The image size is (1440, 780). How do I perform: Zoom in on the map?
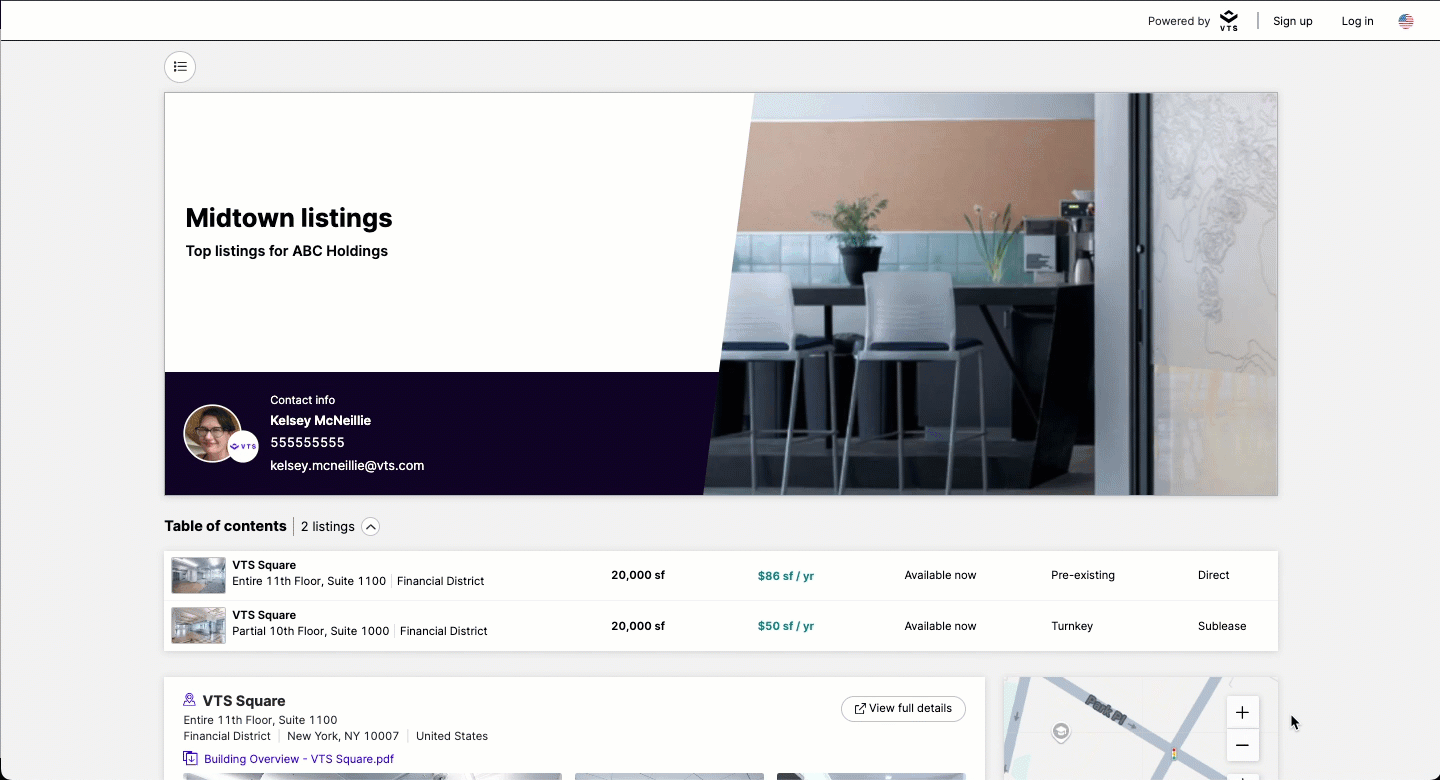pos(1242,713)
